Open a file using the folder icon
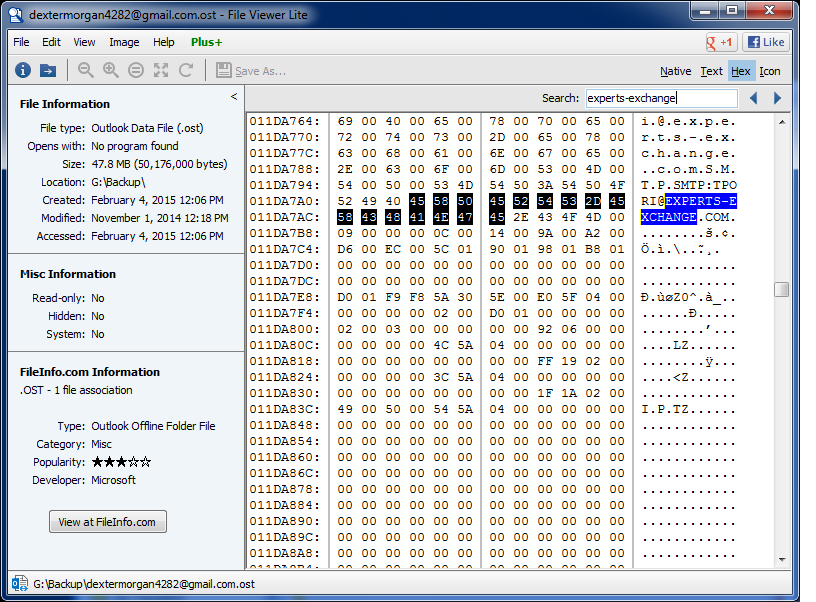Viewport: 816px width, 602px height. [48, 70]
